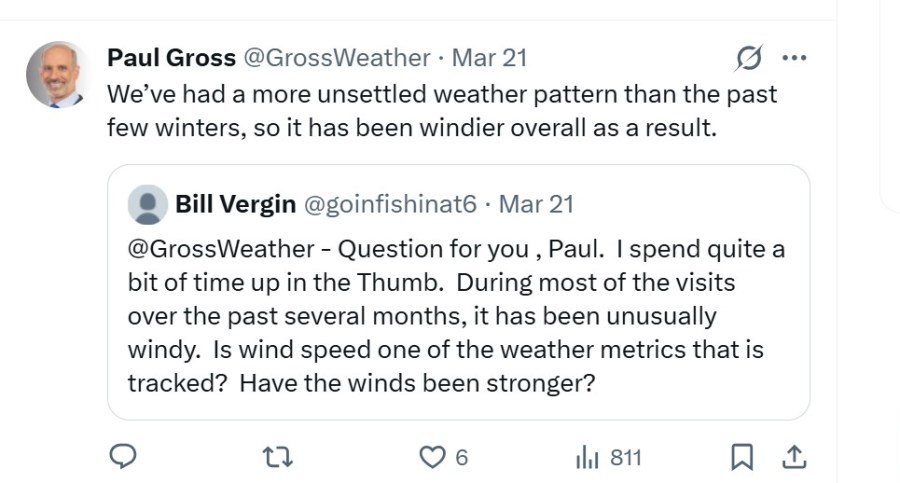View analytics via the bar chart icon

click(587, 458)
